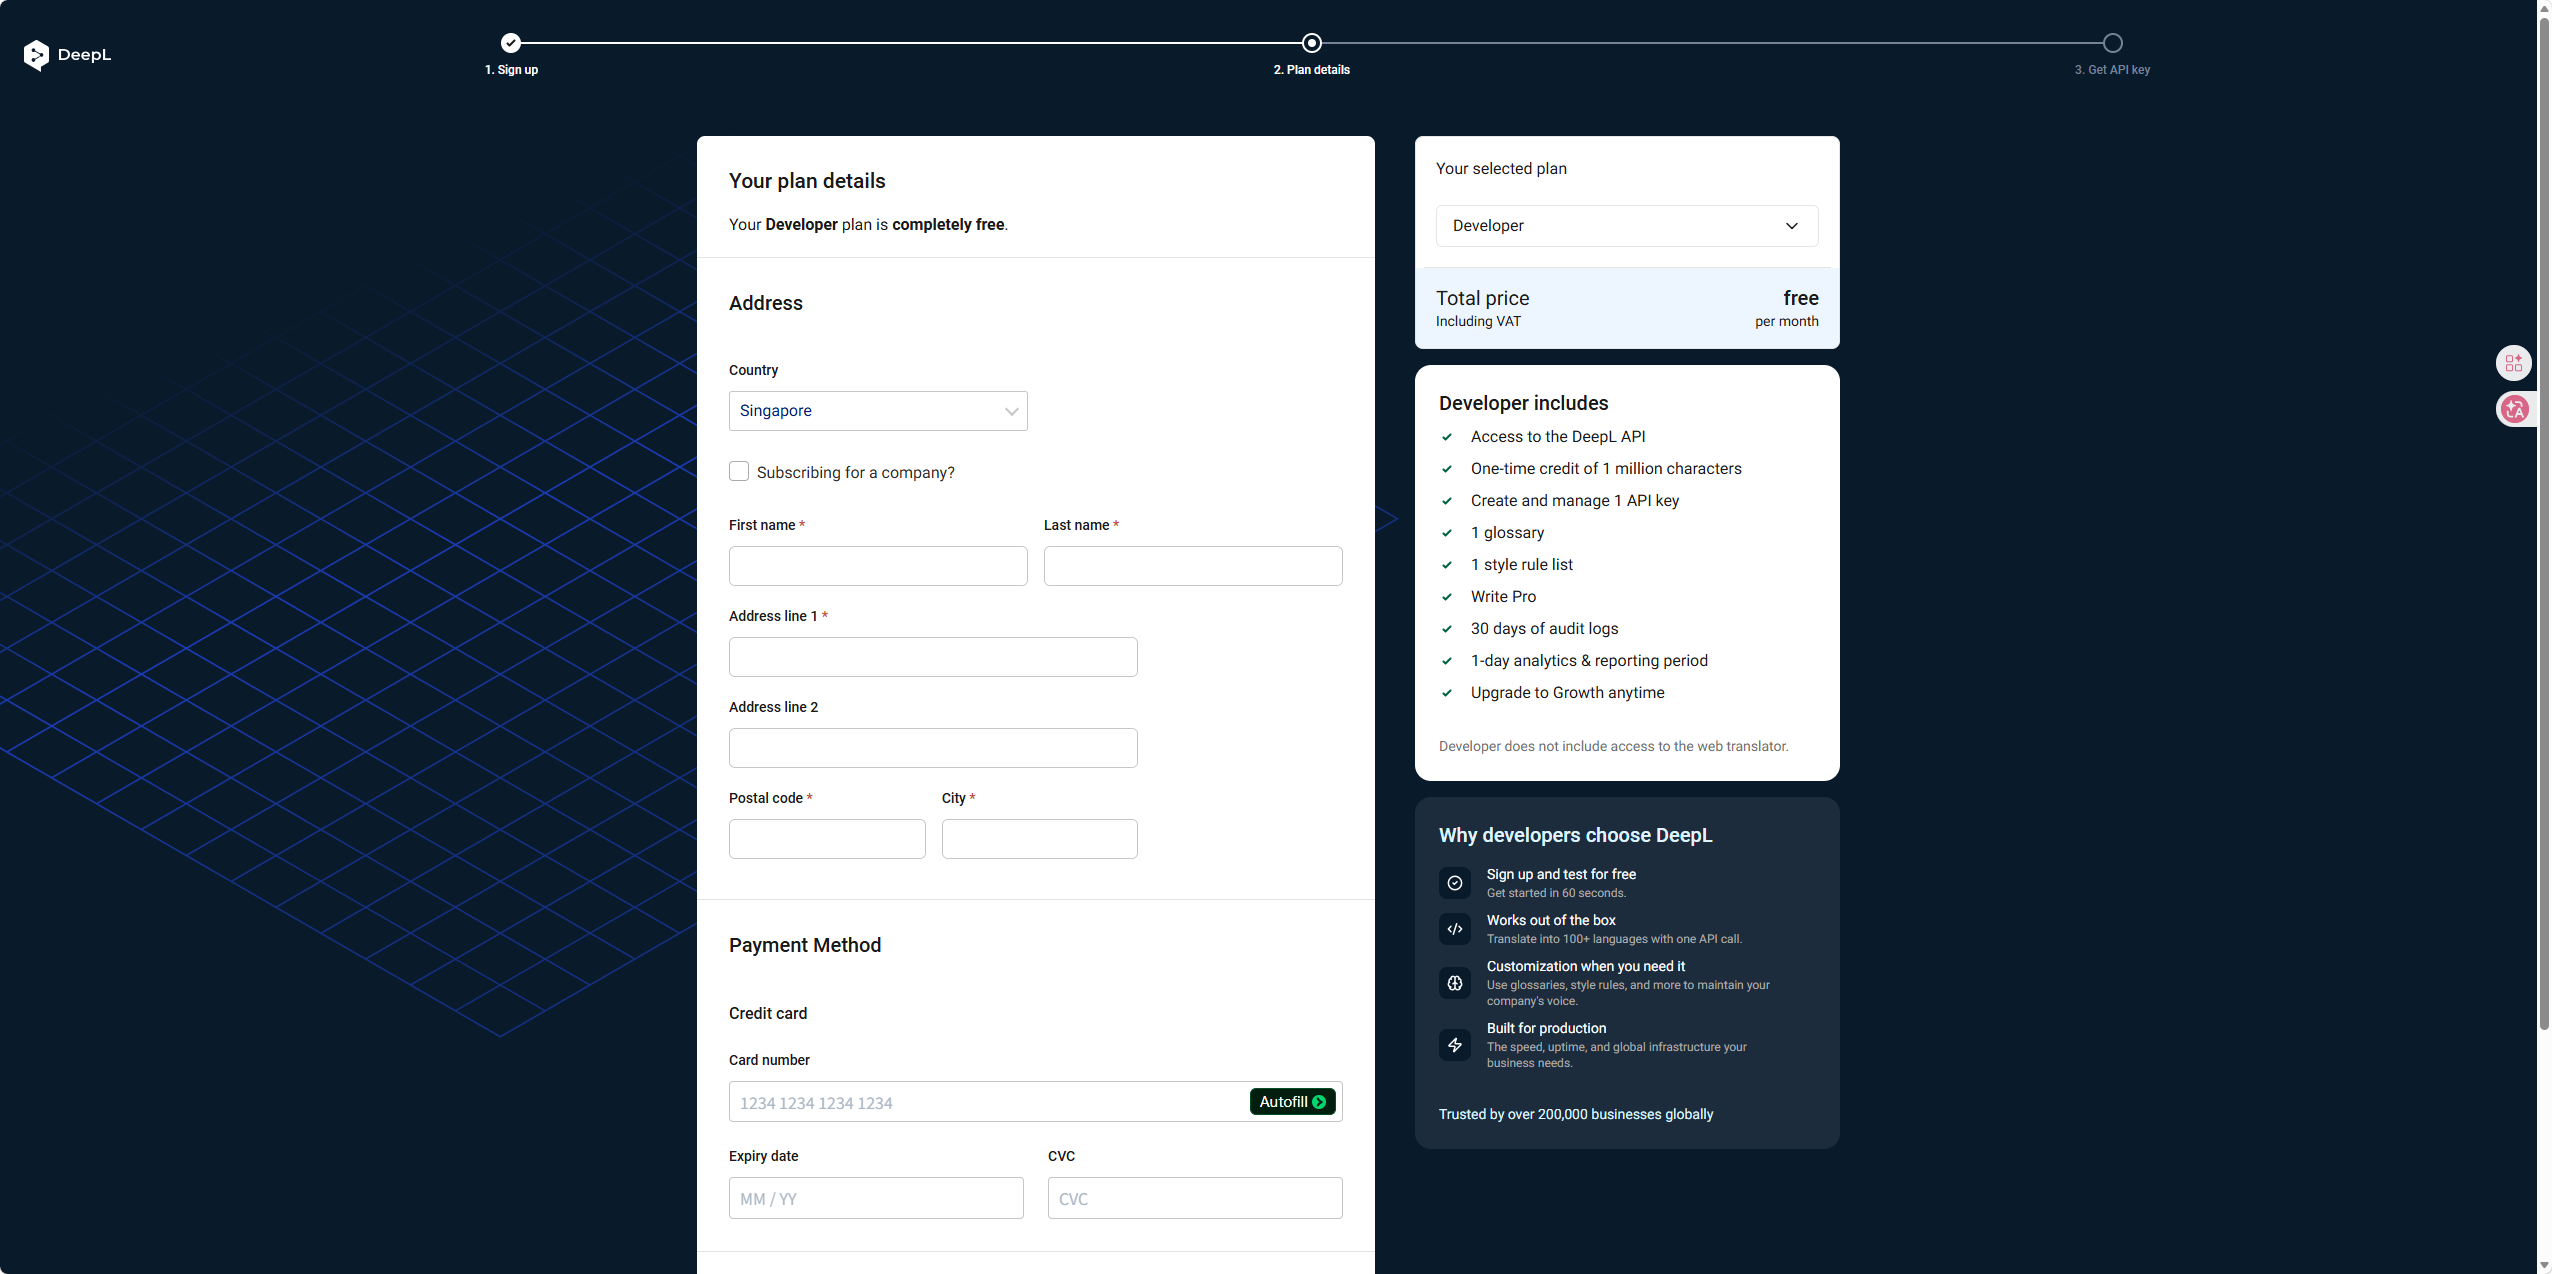This screenshot has width=2552, height=1274.
Task: Click the CVC input field
Action: tap(1195, 1198)
